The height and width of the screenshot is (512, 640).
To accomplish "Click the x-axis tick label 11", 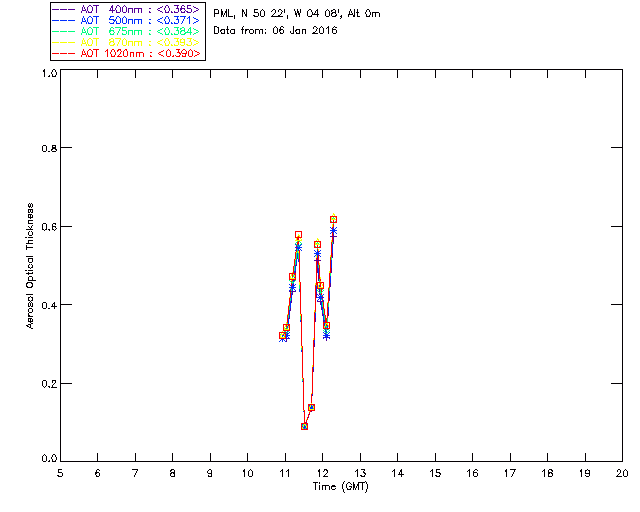I will coord(285,473).
